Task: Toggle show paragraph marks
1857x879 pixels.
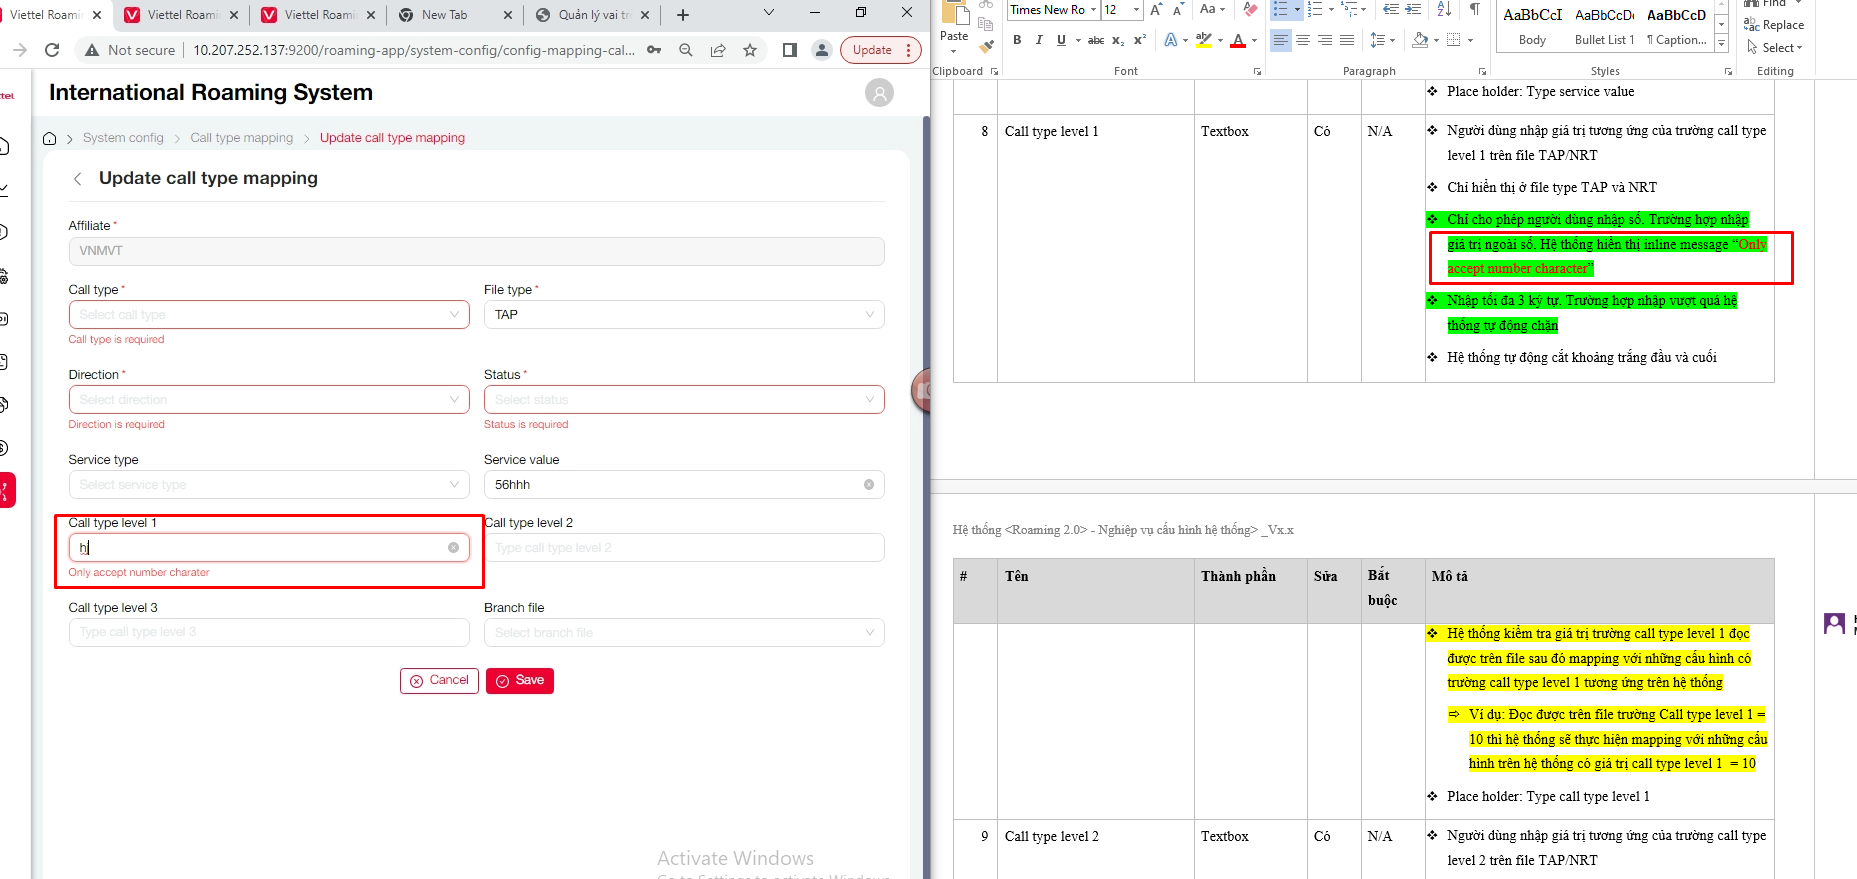Action: pos(1474,10)
